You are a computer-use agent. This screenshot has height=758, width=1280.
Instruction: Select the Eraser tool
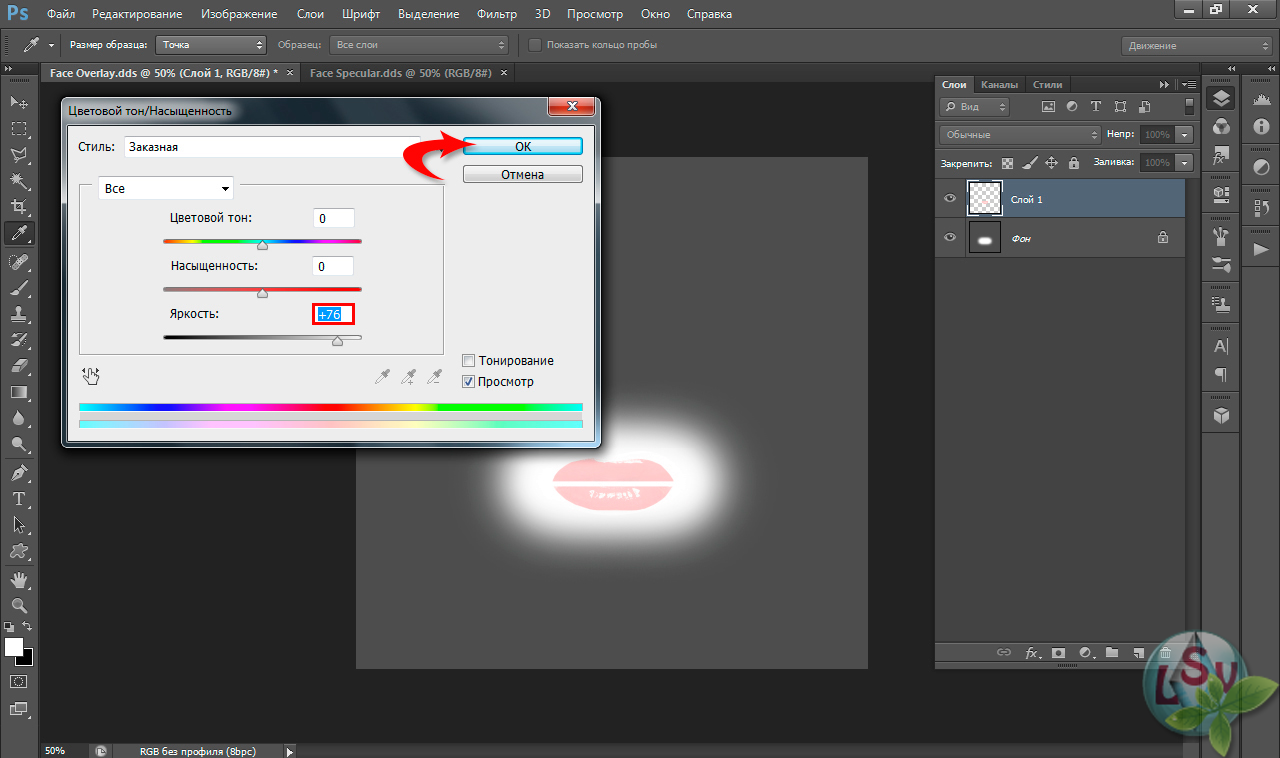coord(19,366)
